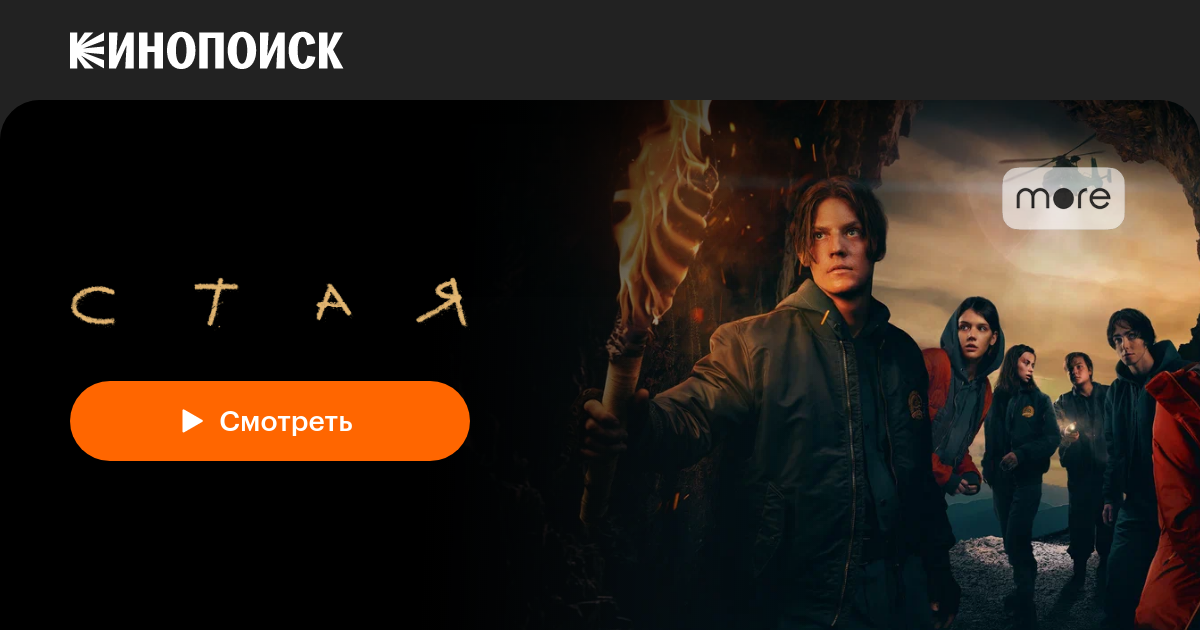Screen dimensions: 1200x630
Task: Click the Смотреть text label
Action: point(286,421)
